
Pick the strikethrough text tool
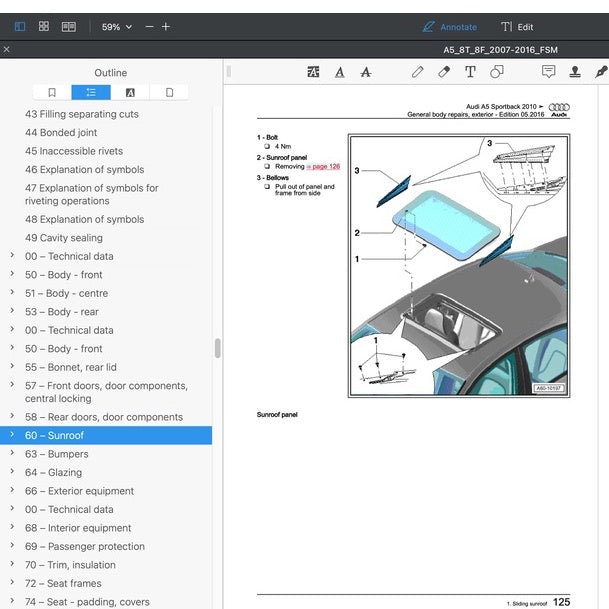click(365, 72)
